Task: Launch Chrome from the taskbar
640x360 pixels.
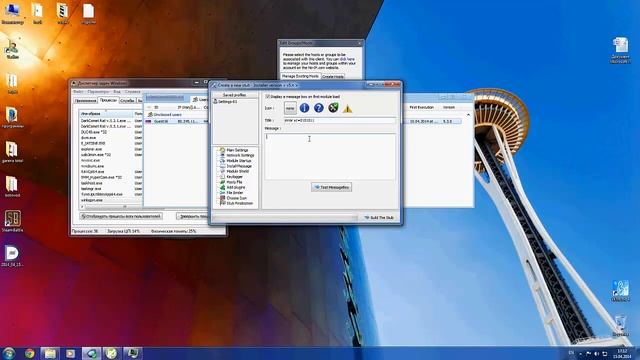Action: coord(29,353)
